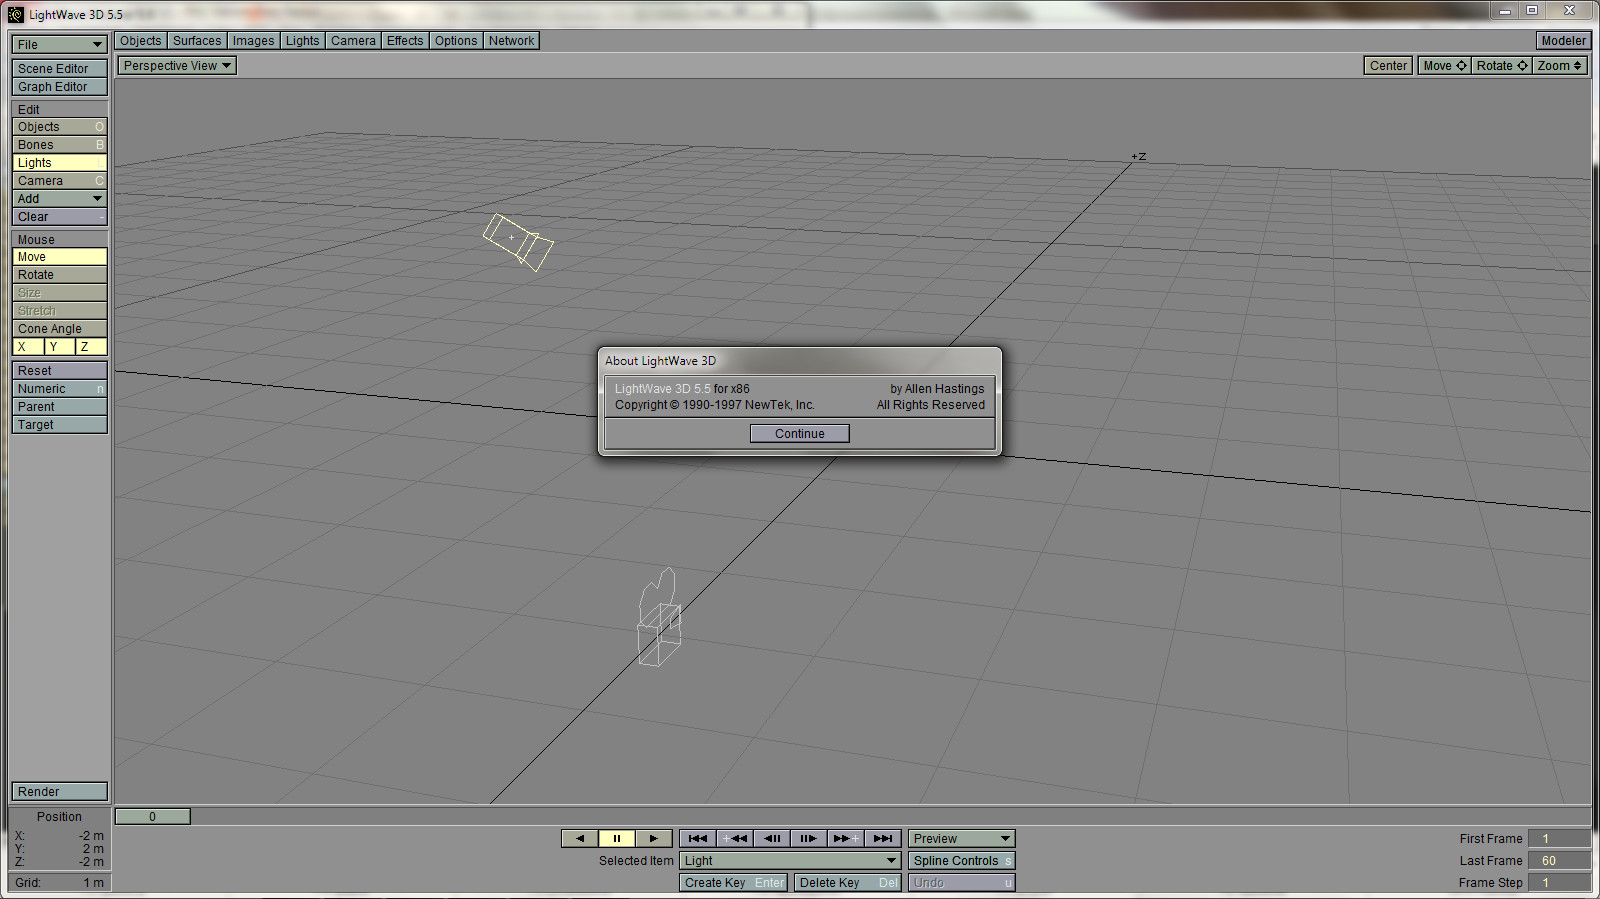Click the Last Frame field showing 60

1557,861
